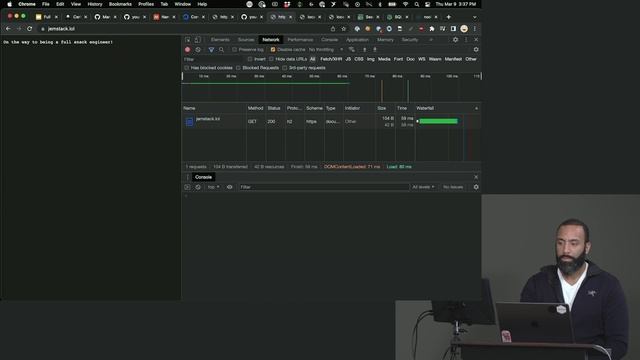Toggle Chrome side panel icon
640x360 pixels.
[453, 29]
